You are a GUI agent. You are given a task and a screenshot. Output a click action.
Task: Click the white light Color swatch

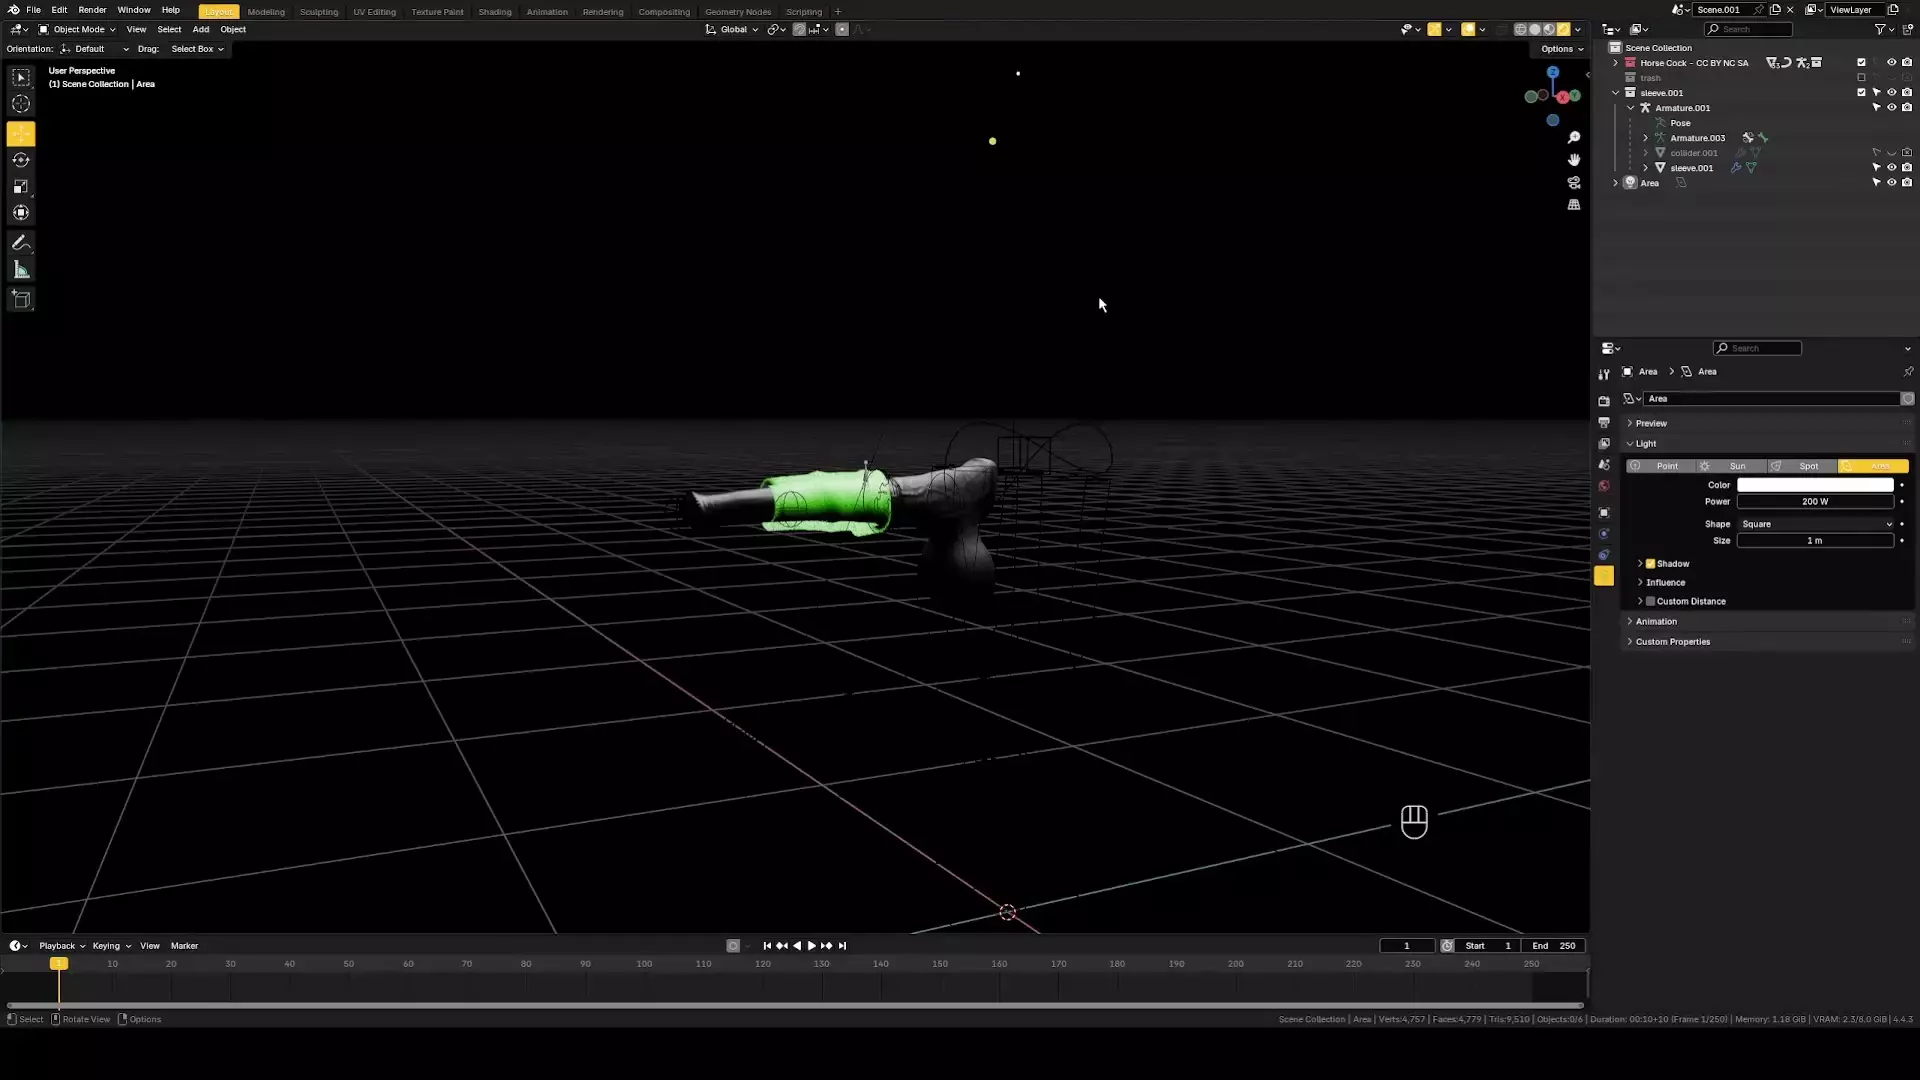tap(1815, 485)
